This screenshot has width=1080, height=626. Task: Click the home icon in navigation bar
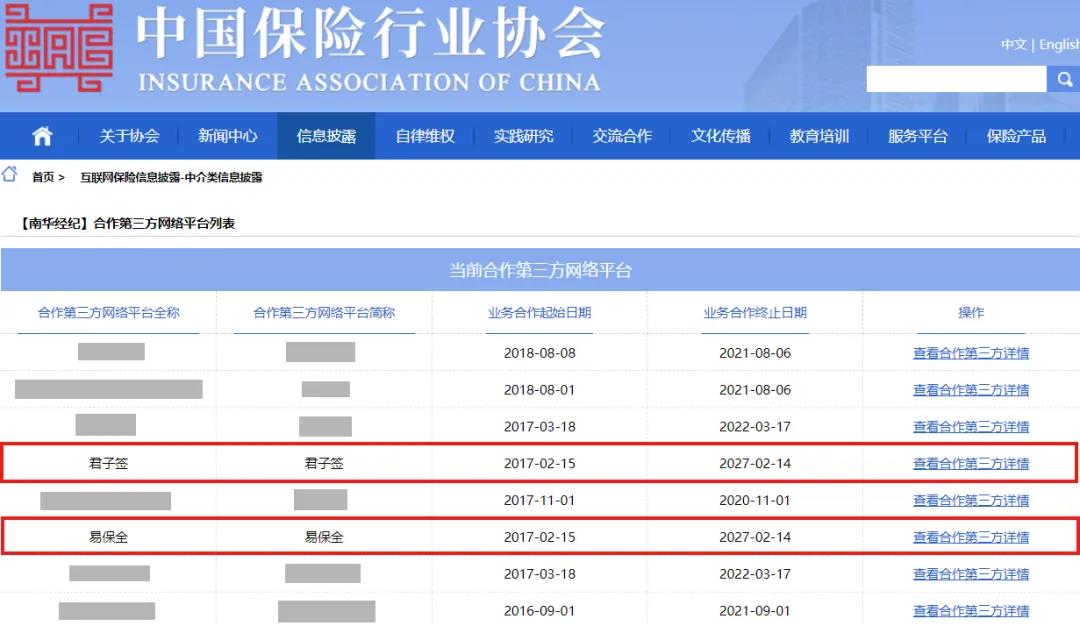[42, 136]
